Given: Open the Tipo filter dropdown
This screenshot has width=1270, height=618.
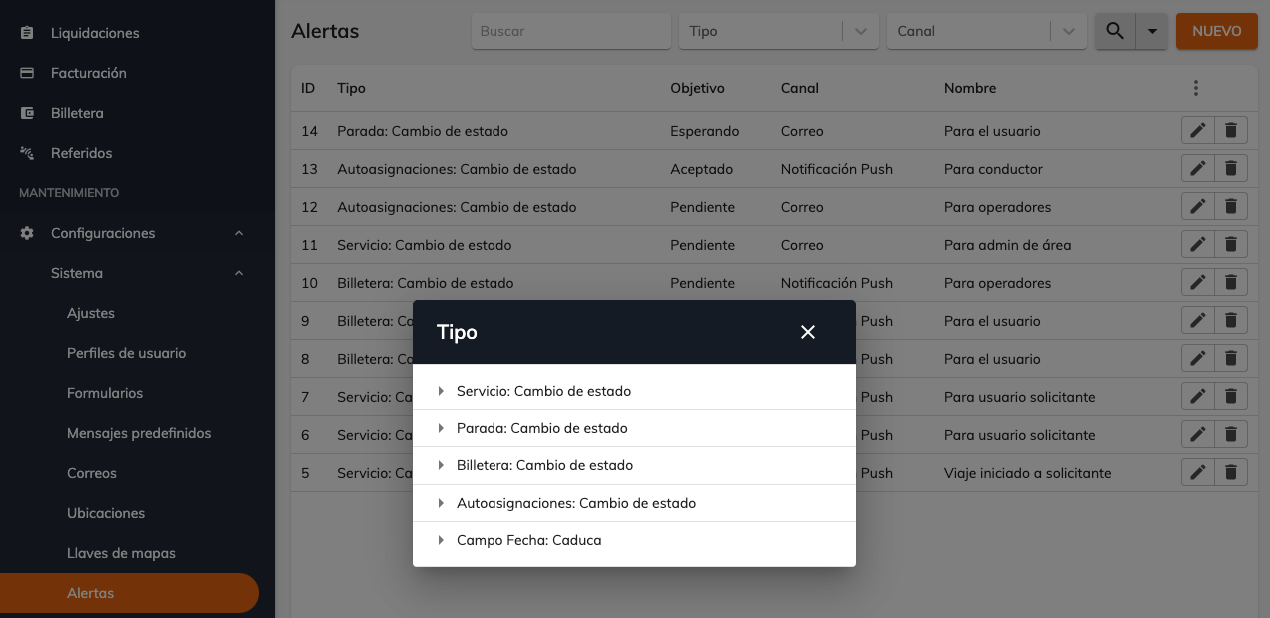Looking at the screenshot, I should 779,31.
